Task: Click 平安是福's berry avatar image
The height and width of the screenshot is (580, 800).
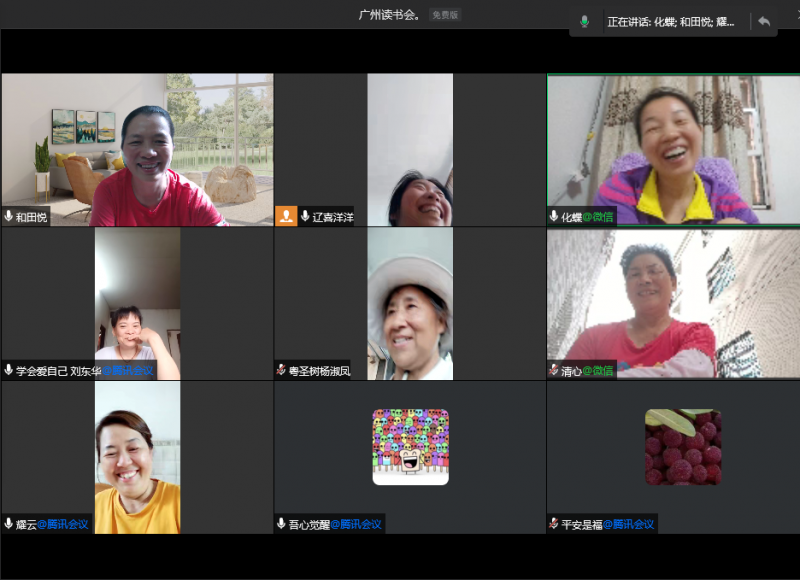Action: 683,447
